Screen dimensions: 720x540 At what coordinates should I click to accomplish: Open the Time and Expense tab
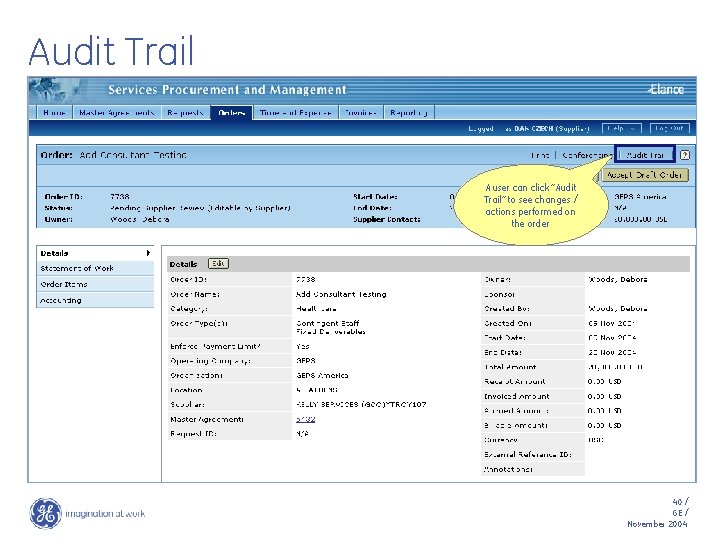295,112
